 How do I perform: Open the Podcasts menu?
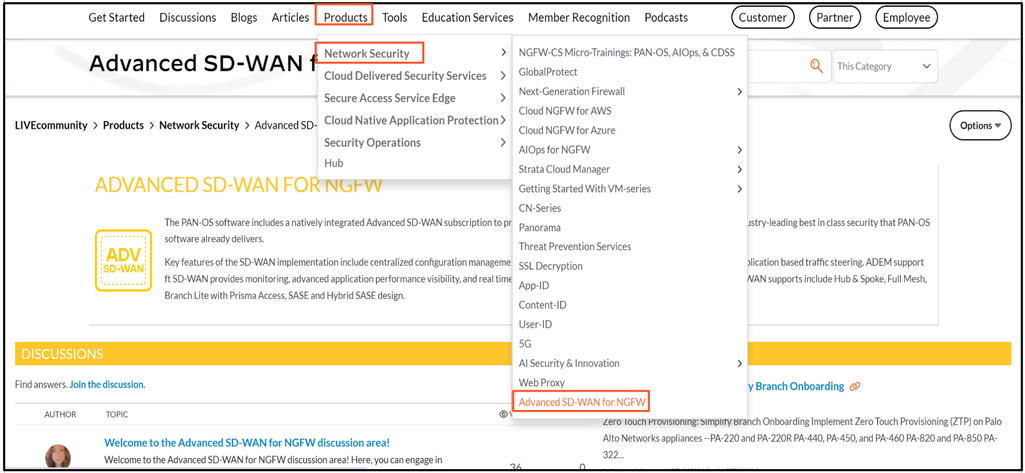pyautogui.click(x=666, y=18)
